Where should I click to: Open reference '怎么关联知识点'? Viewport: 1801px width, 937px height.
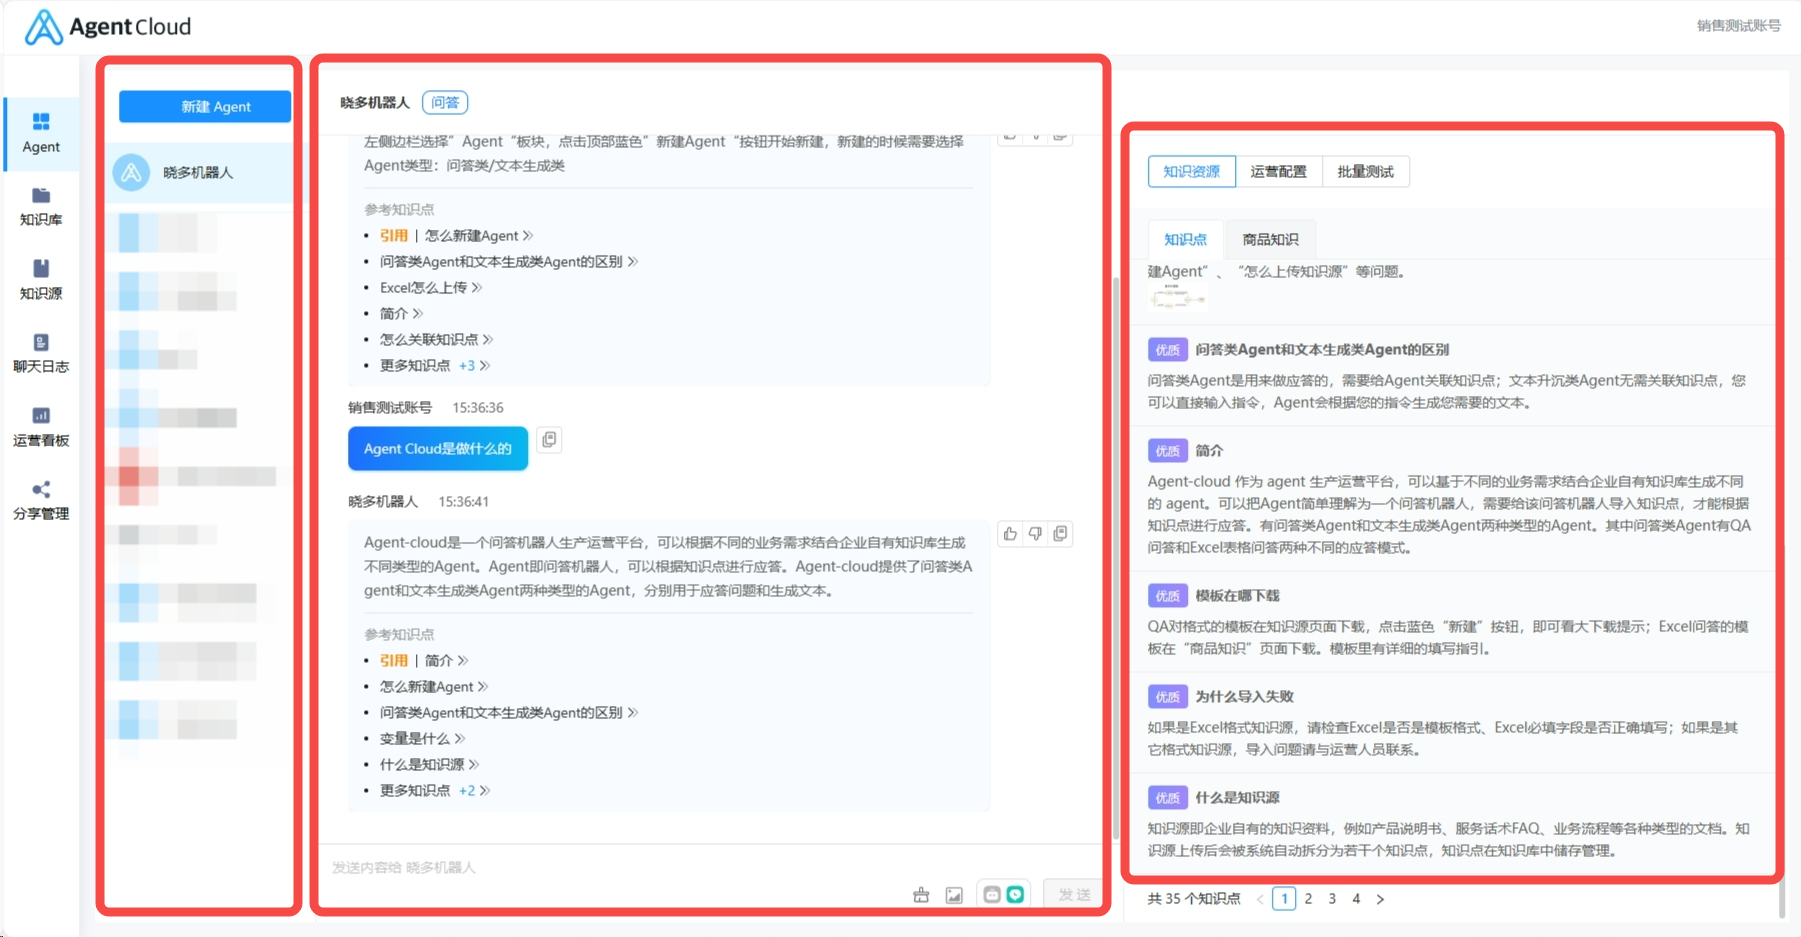(x=436, y=339)
